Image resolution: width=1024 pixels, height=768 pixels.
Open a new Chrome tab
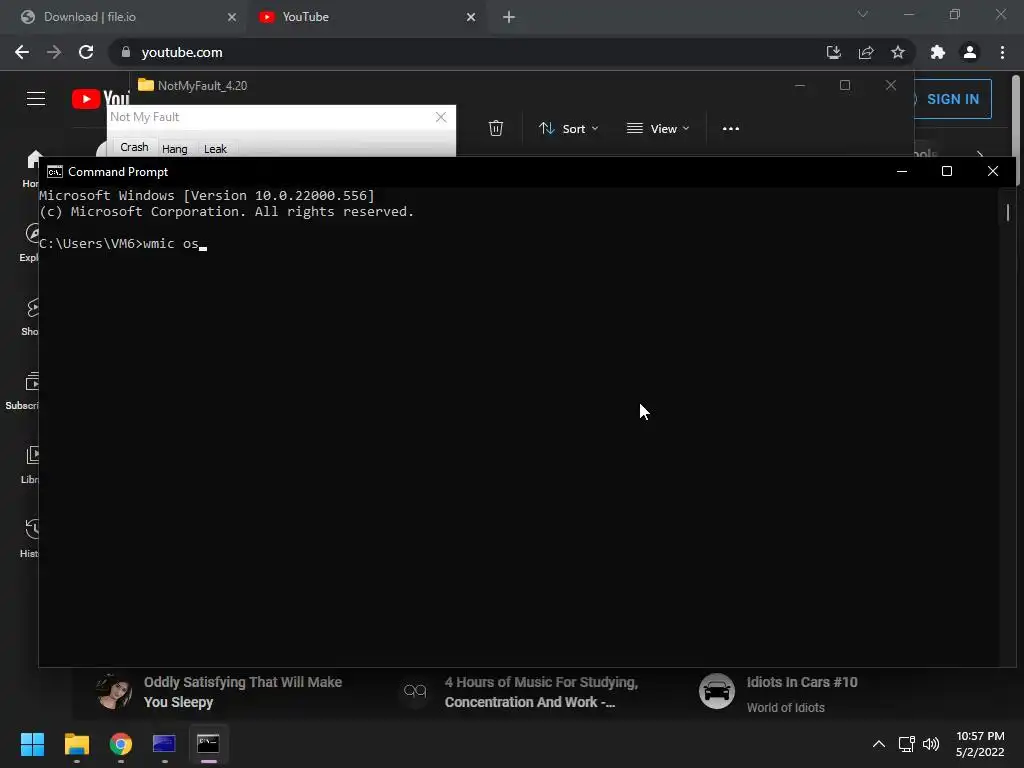tap(509, 17)
